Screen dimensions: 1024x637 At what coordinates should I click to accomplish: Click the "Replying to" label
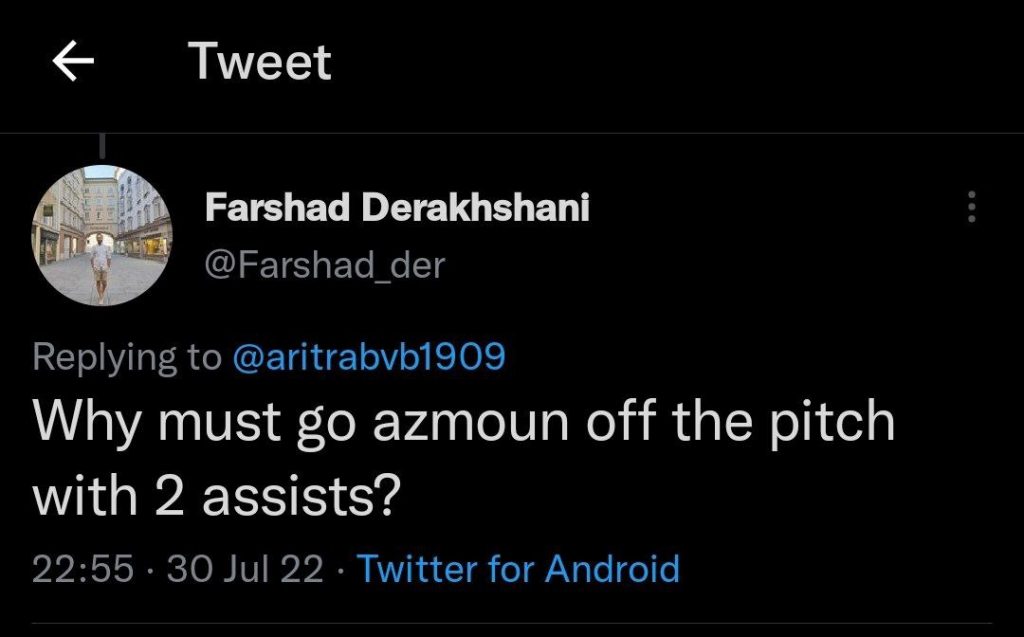[x=127, y=357]
